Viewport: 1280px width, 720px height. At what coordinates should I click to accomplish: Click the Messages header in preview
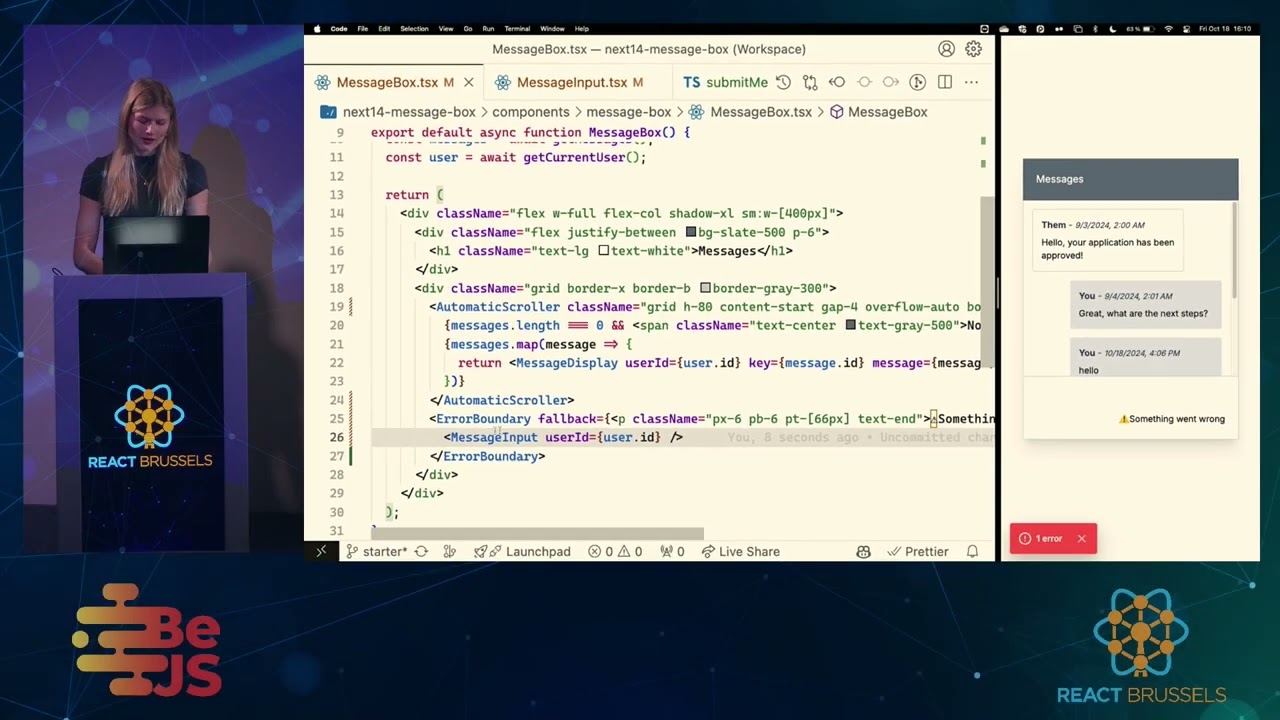coord(1130,179)
